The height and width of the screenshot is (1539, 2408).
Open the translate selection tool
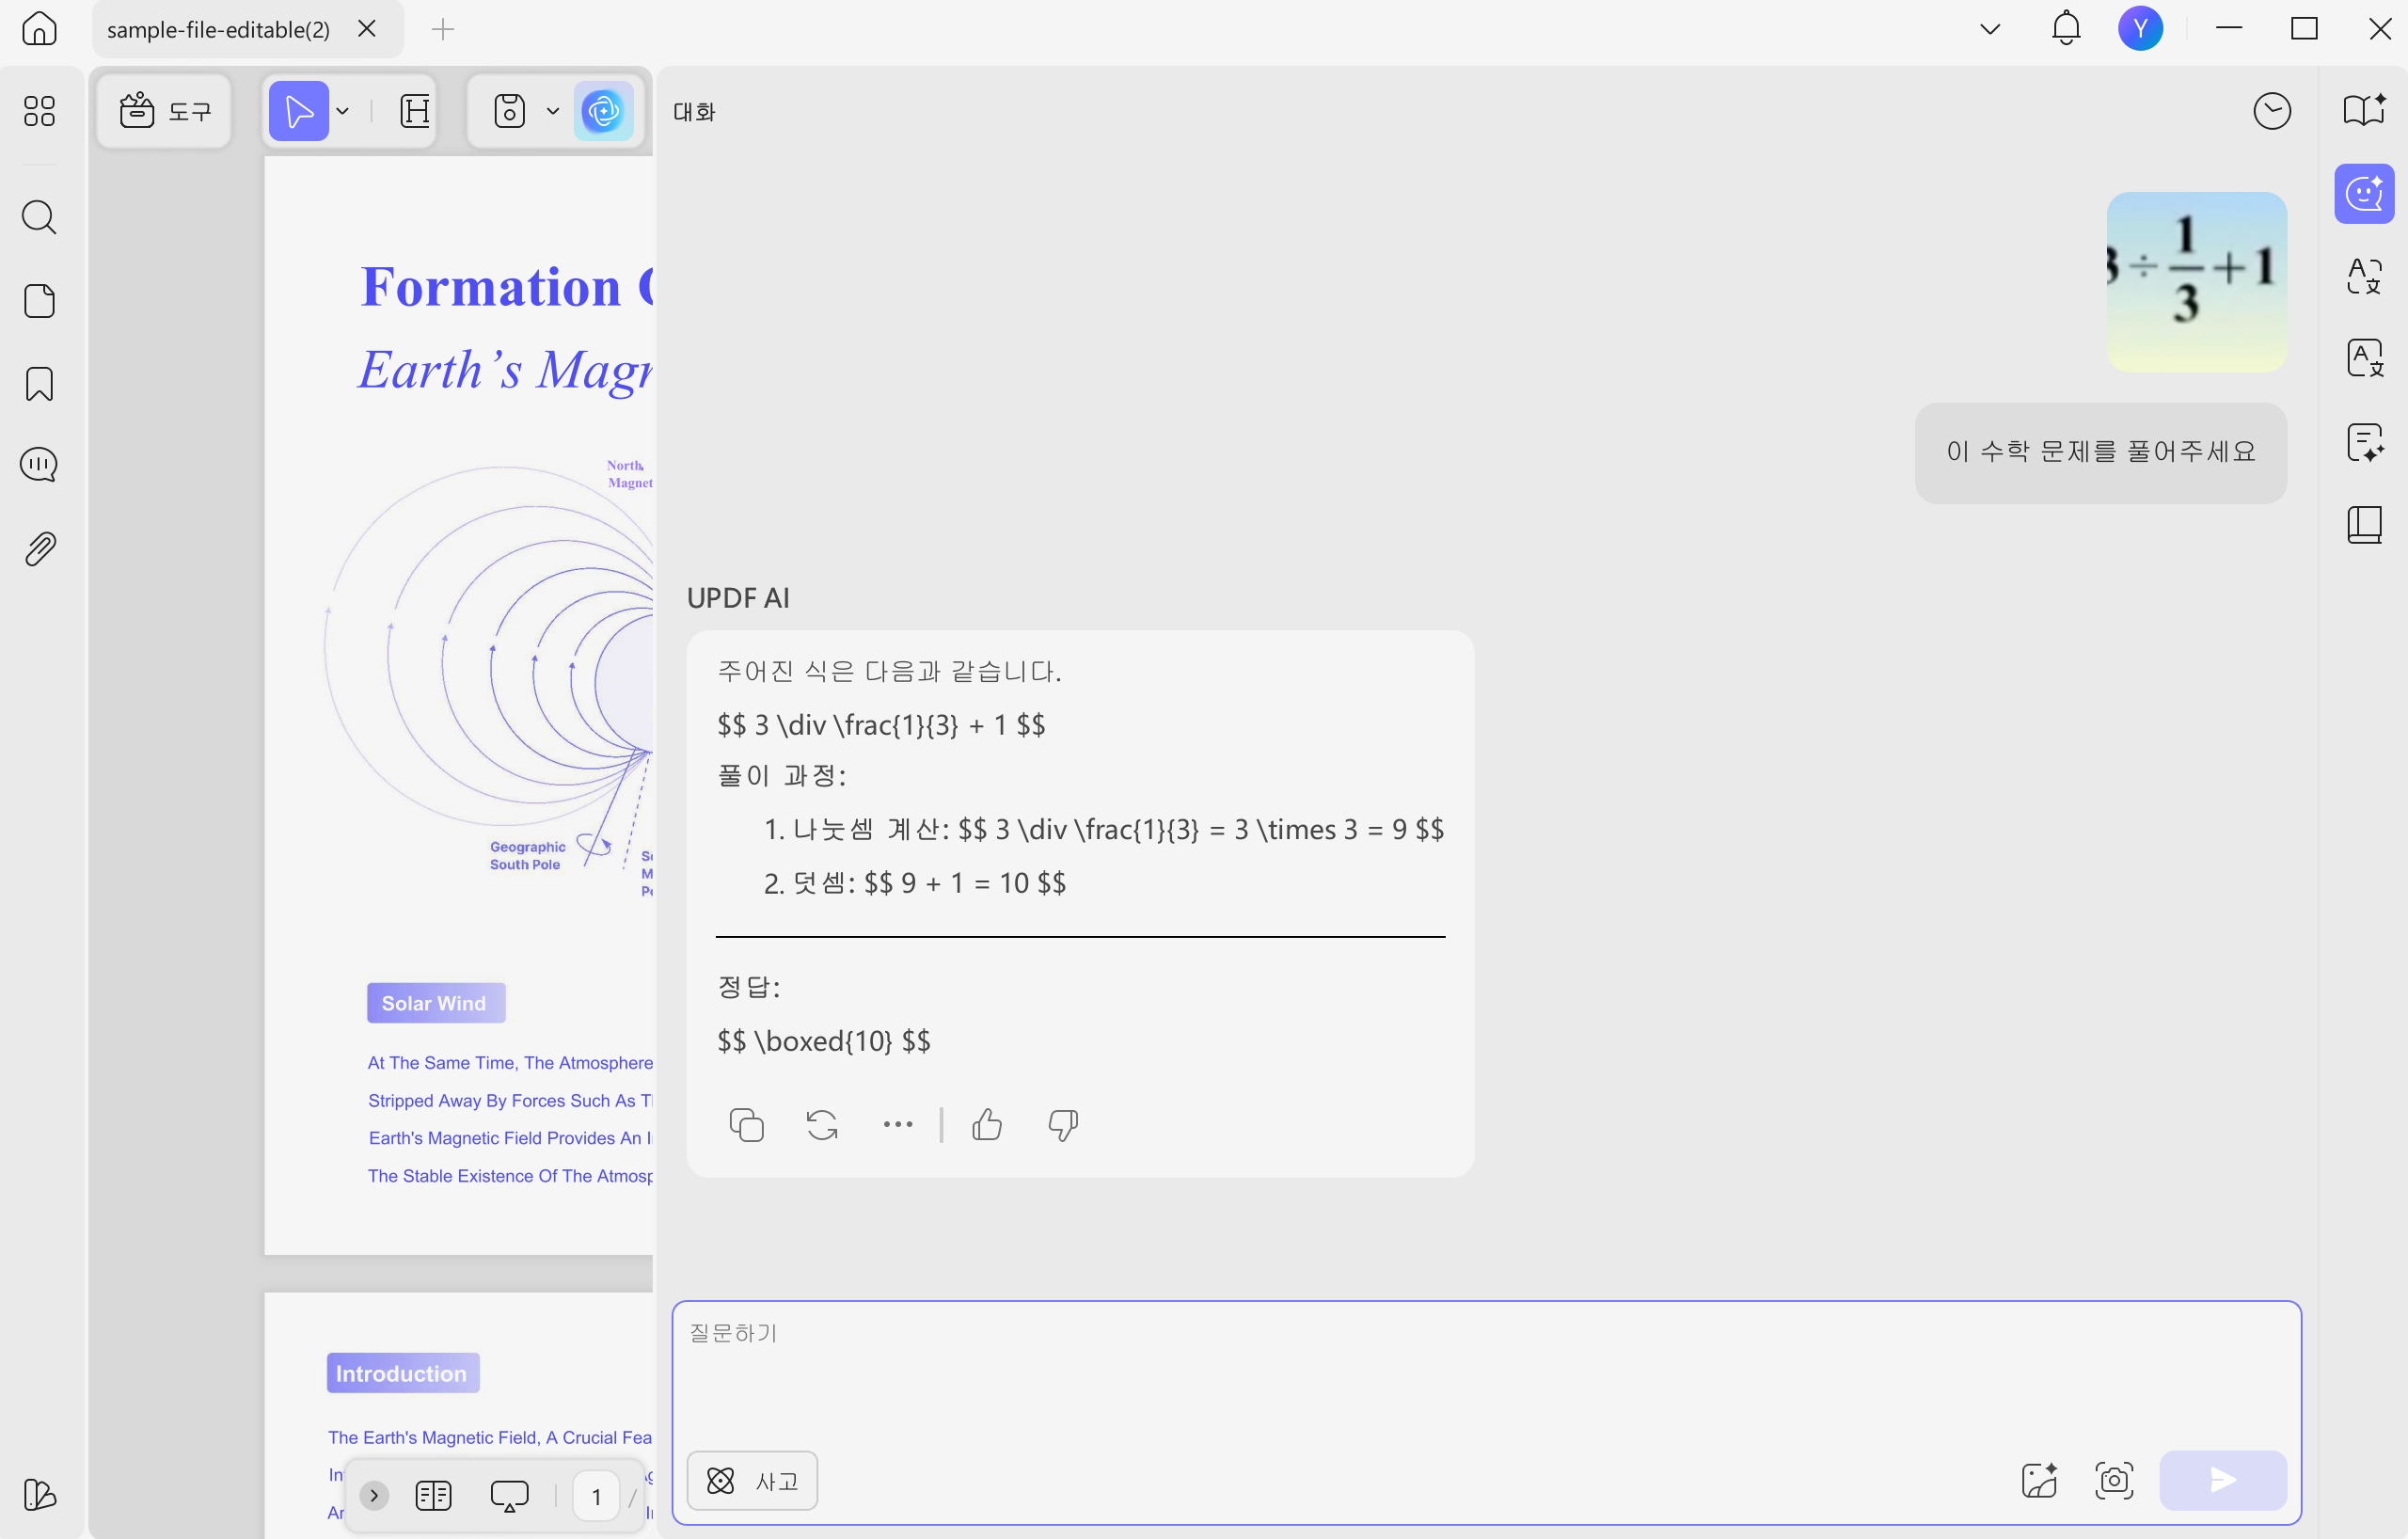[x=2364, y=275]
